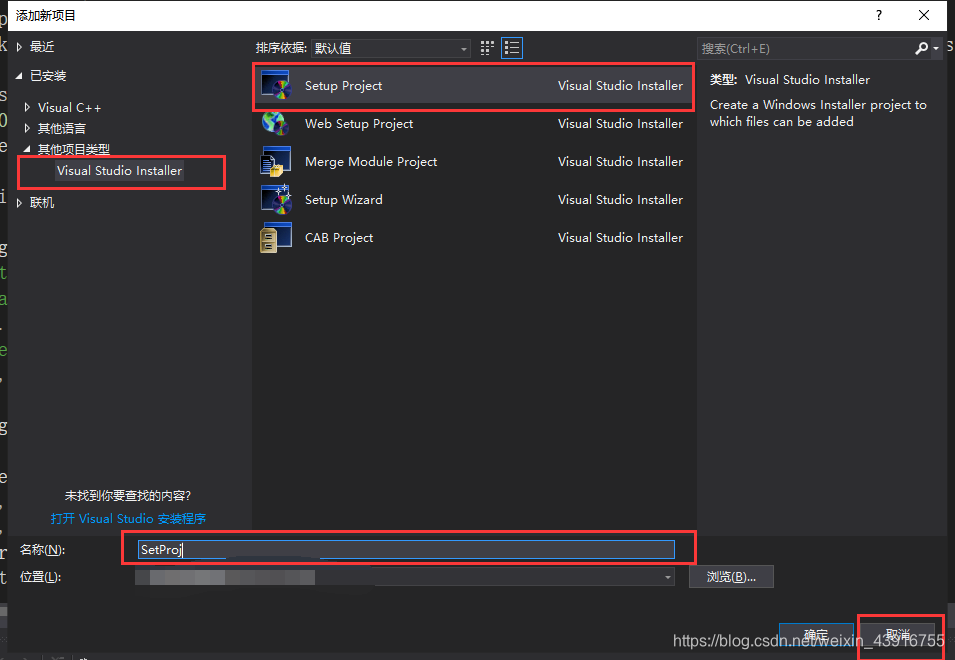This screenshot has height=660, width=955.
Task: Select the Web Setup Project row
Action: pos(474,124)
